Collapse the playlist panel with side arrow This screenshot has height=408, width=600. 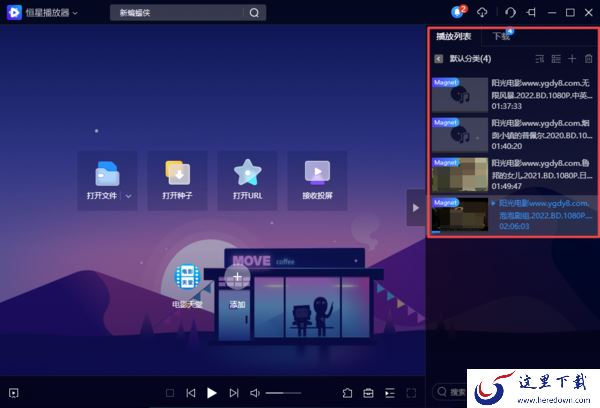coord(416,207)
